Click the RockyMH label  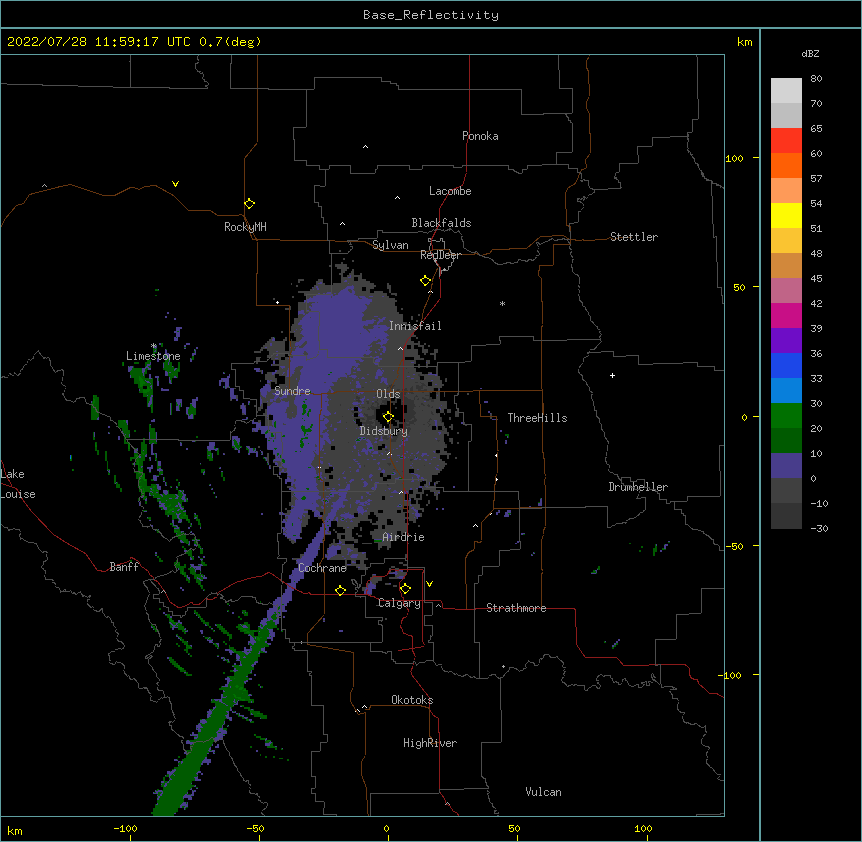pos(245,227)
